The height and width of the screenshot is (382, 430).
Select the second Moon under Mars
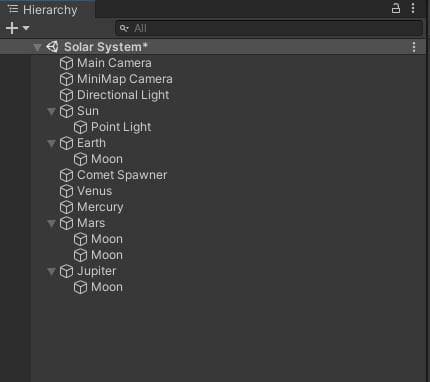(107, 255)
